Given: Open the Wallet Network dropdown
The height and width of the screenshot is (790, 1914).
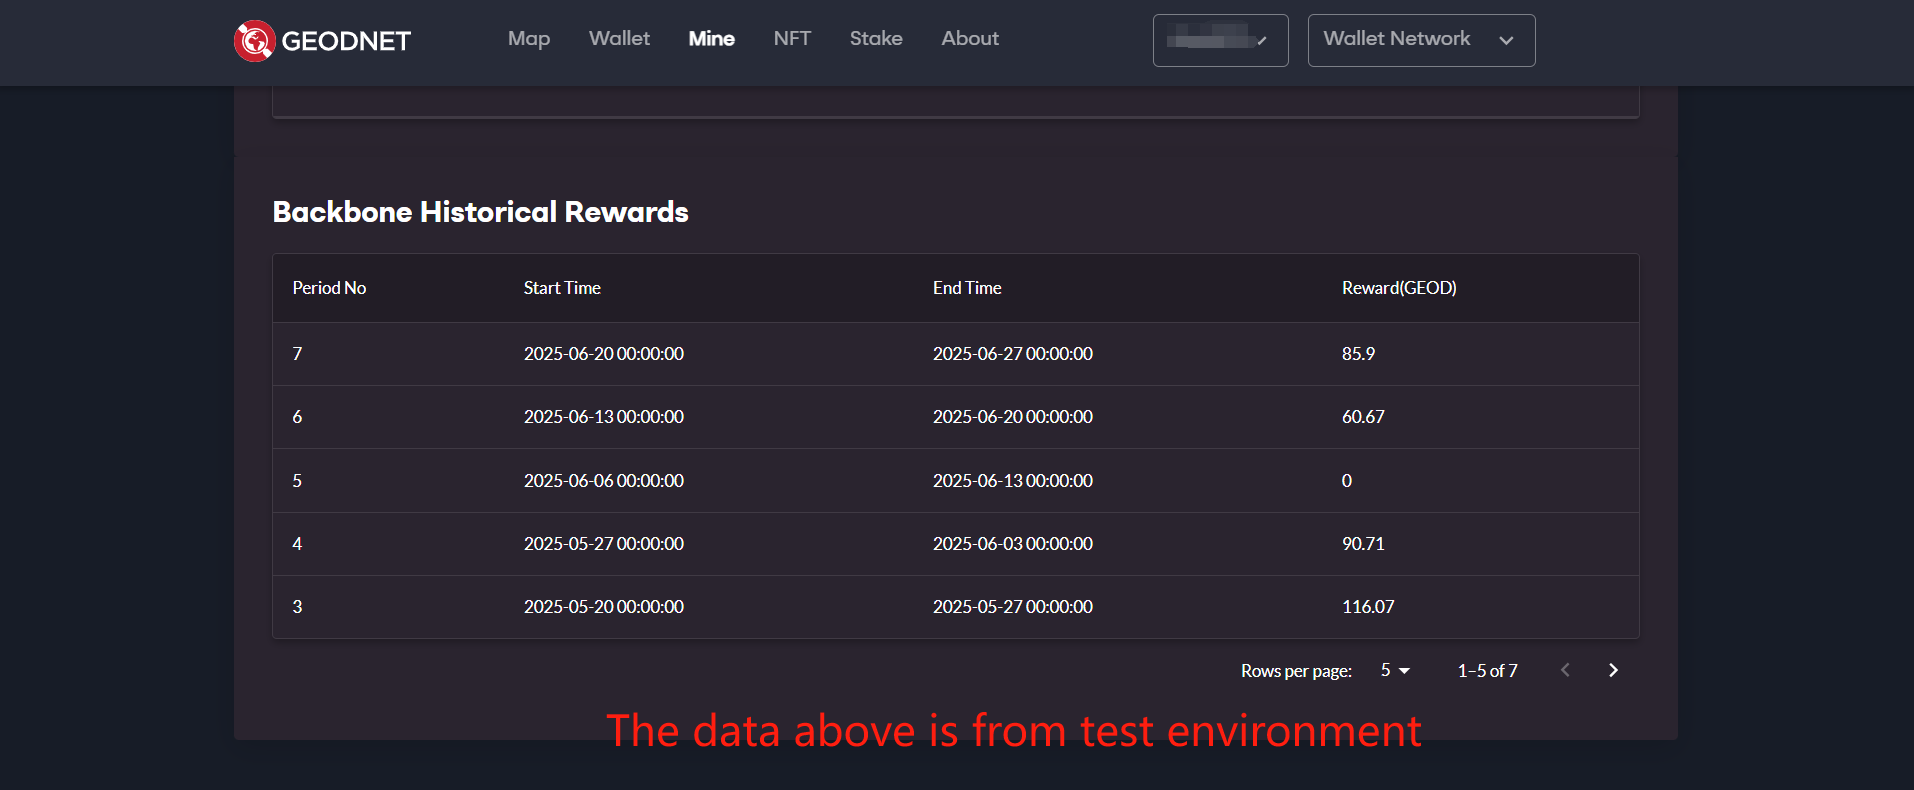Looking at the screenshot, I should click(x=1421, y=40).
